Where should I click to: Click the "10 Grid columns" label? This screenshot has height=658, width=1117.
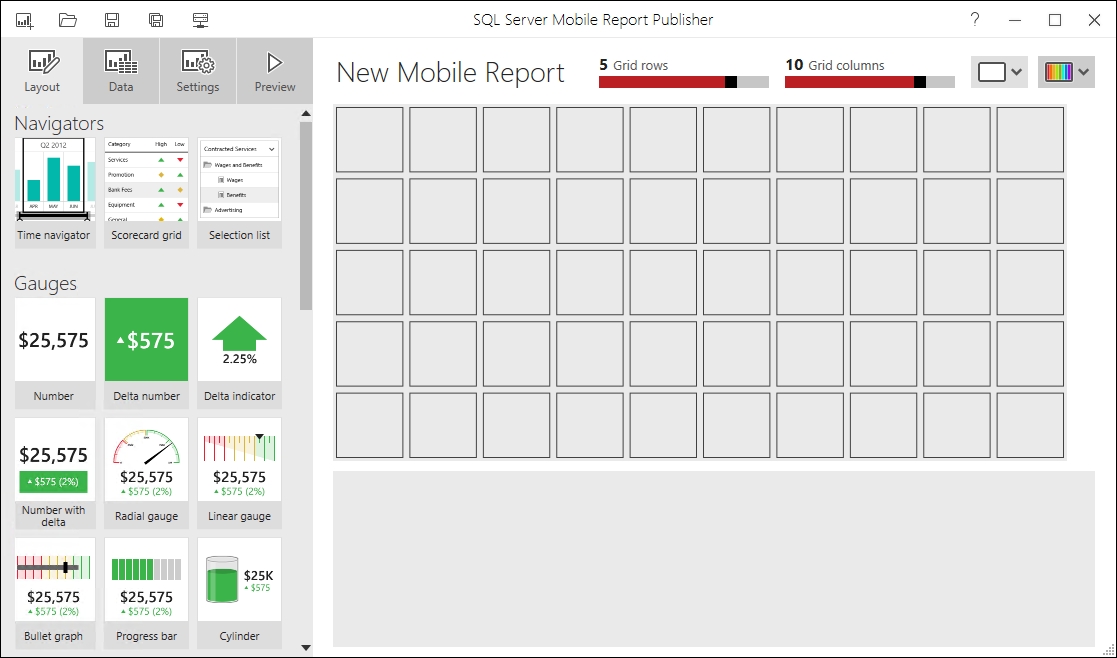[835, 66]
